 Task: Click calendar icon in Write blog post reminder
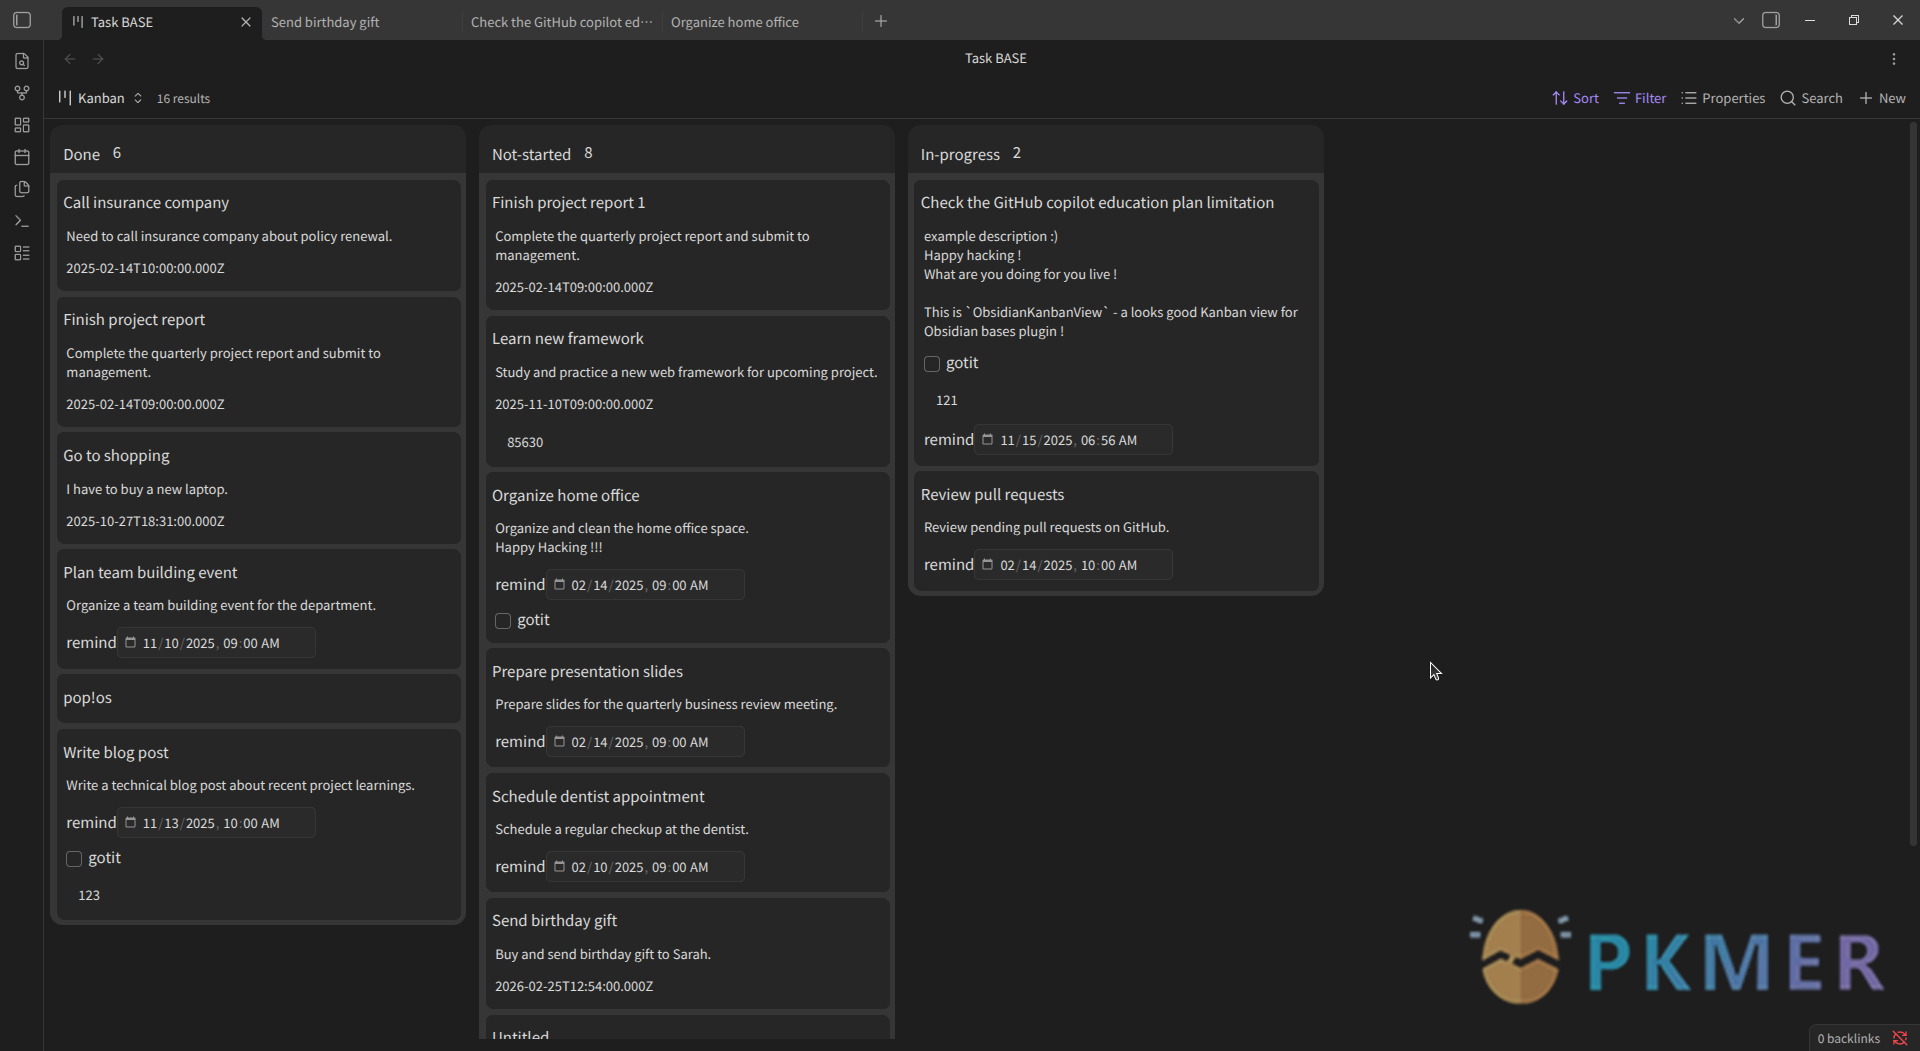click(x=130, y=823)
